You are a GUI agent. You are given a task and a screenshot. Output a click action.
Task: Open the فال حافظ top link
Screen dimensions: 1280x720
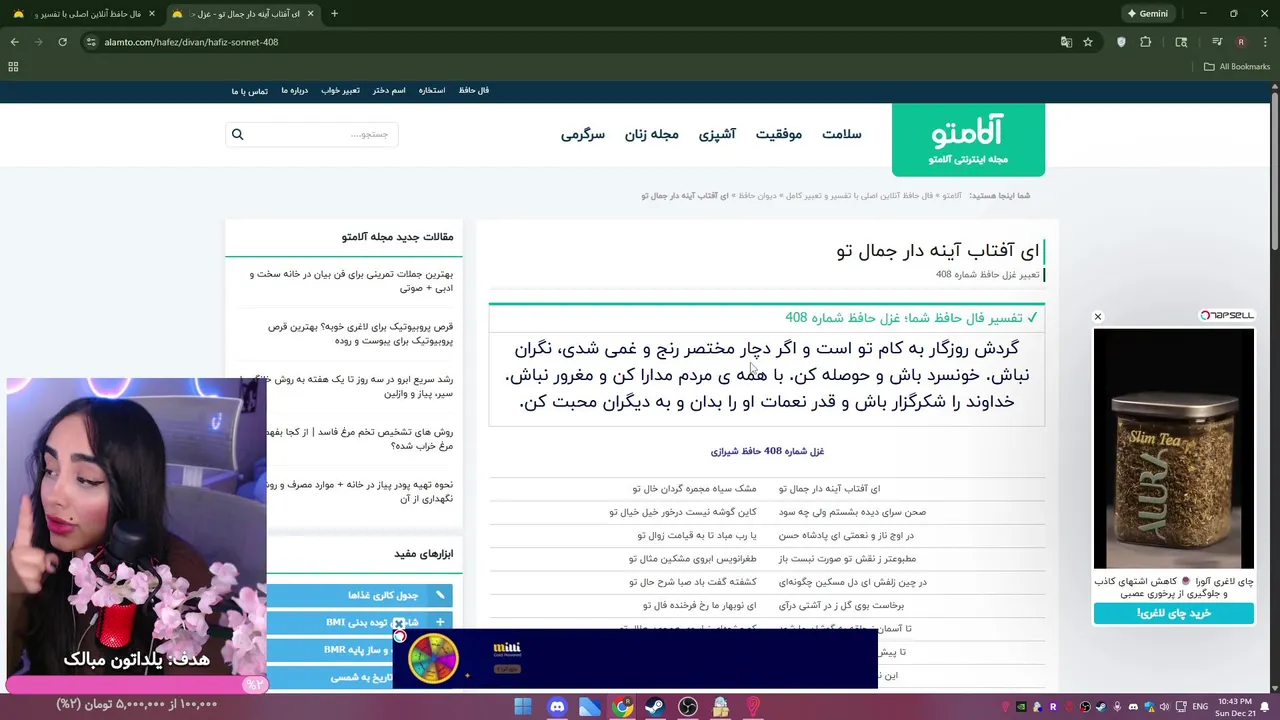[474, 90]
